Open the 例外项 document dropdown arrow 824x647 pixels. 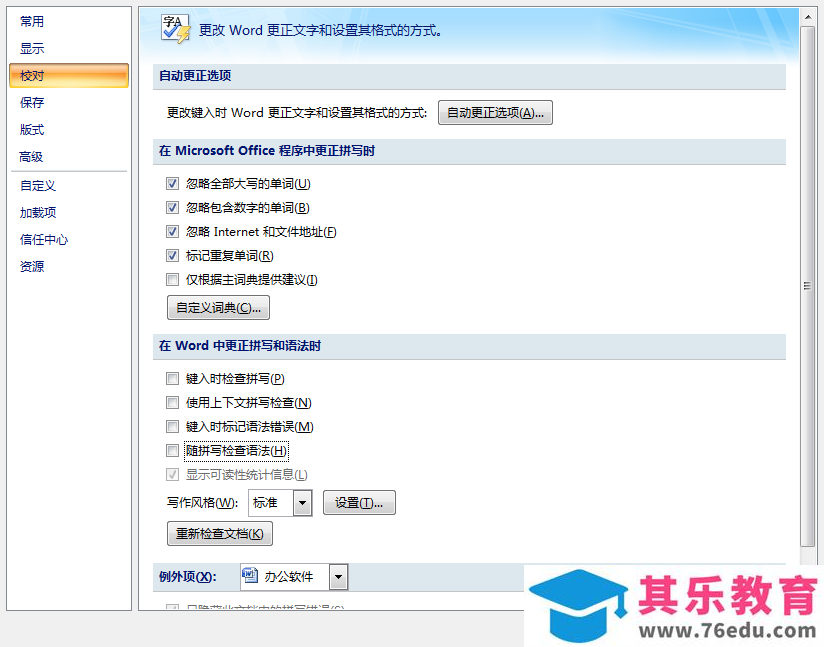click(x=338, y=577)
